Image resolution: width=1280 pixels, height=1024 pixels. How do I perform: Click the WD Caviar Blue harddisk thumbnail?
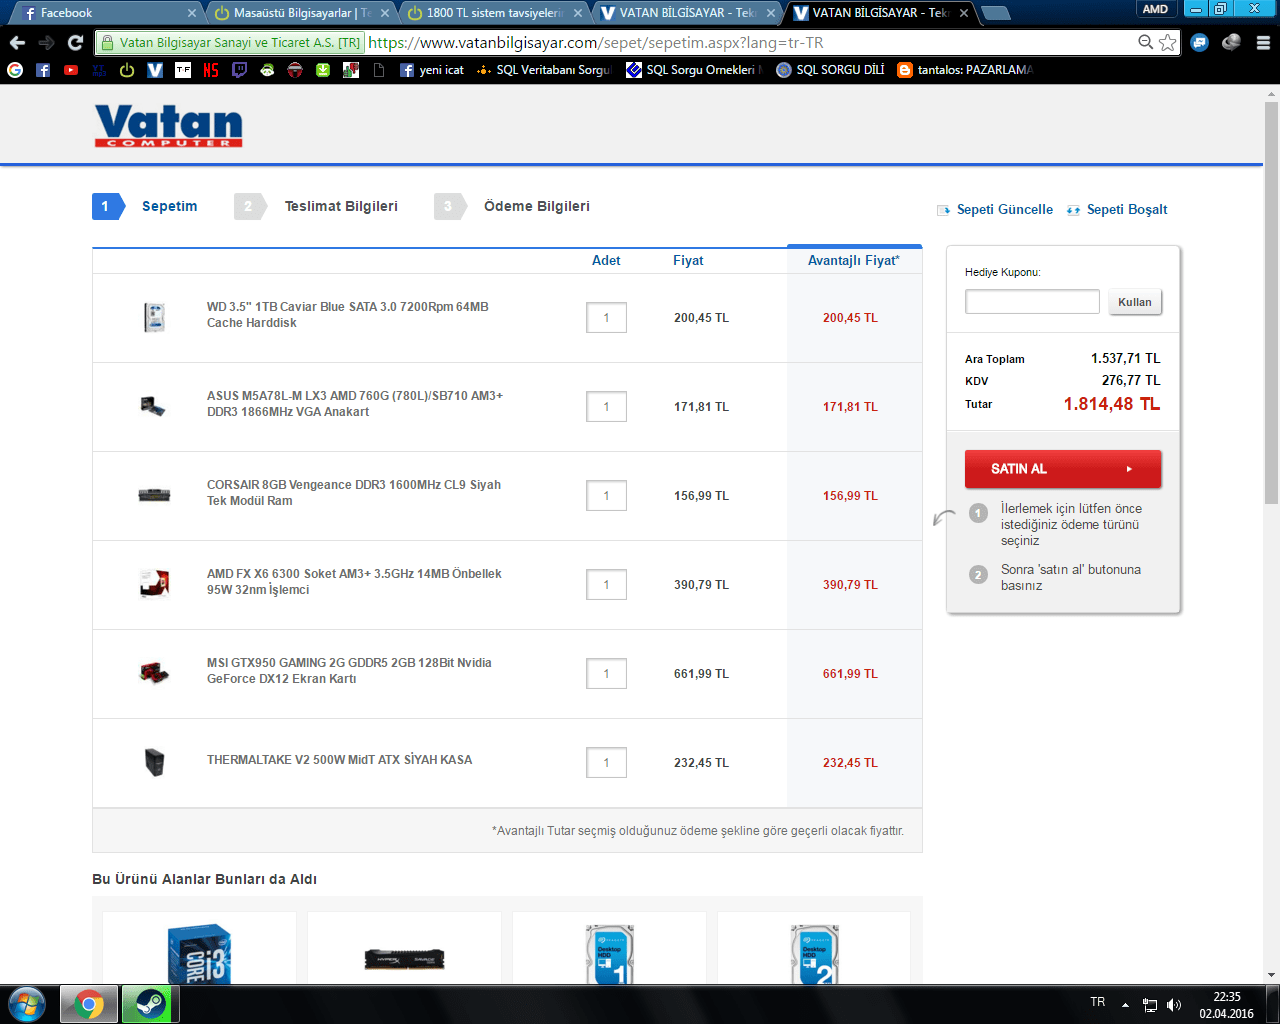tap(154, 317)
